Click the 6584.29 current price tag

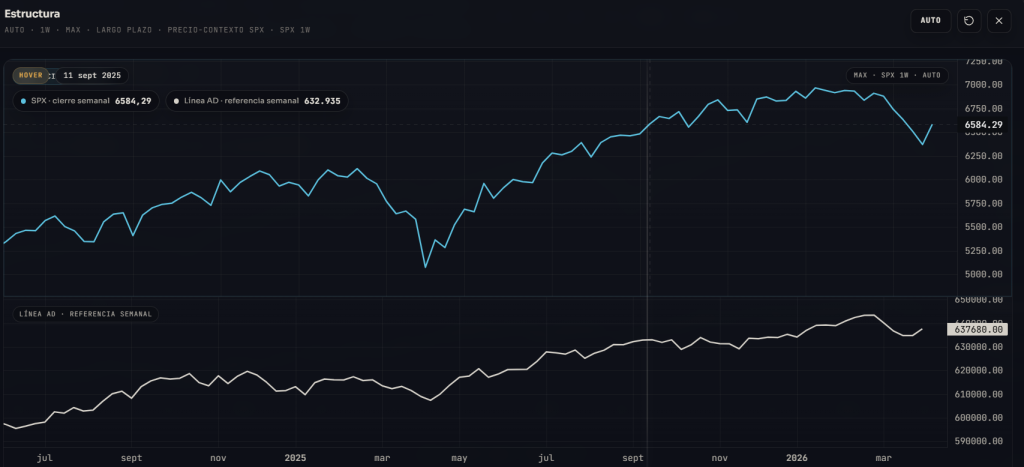click(981, 125)
